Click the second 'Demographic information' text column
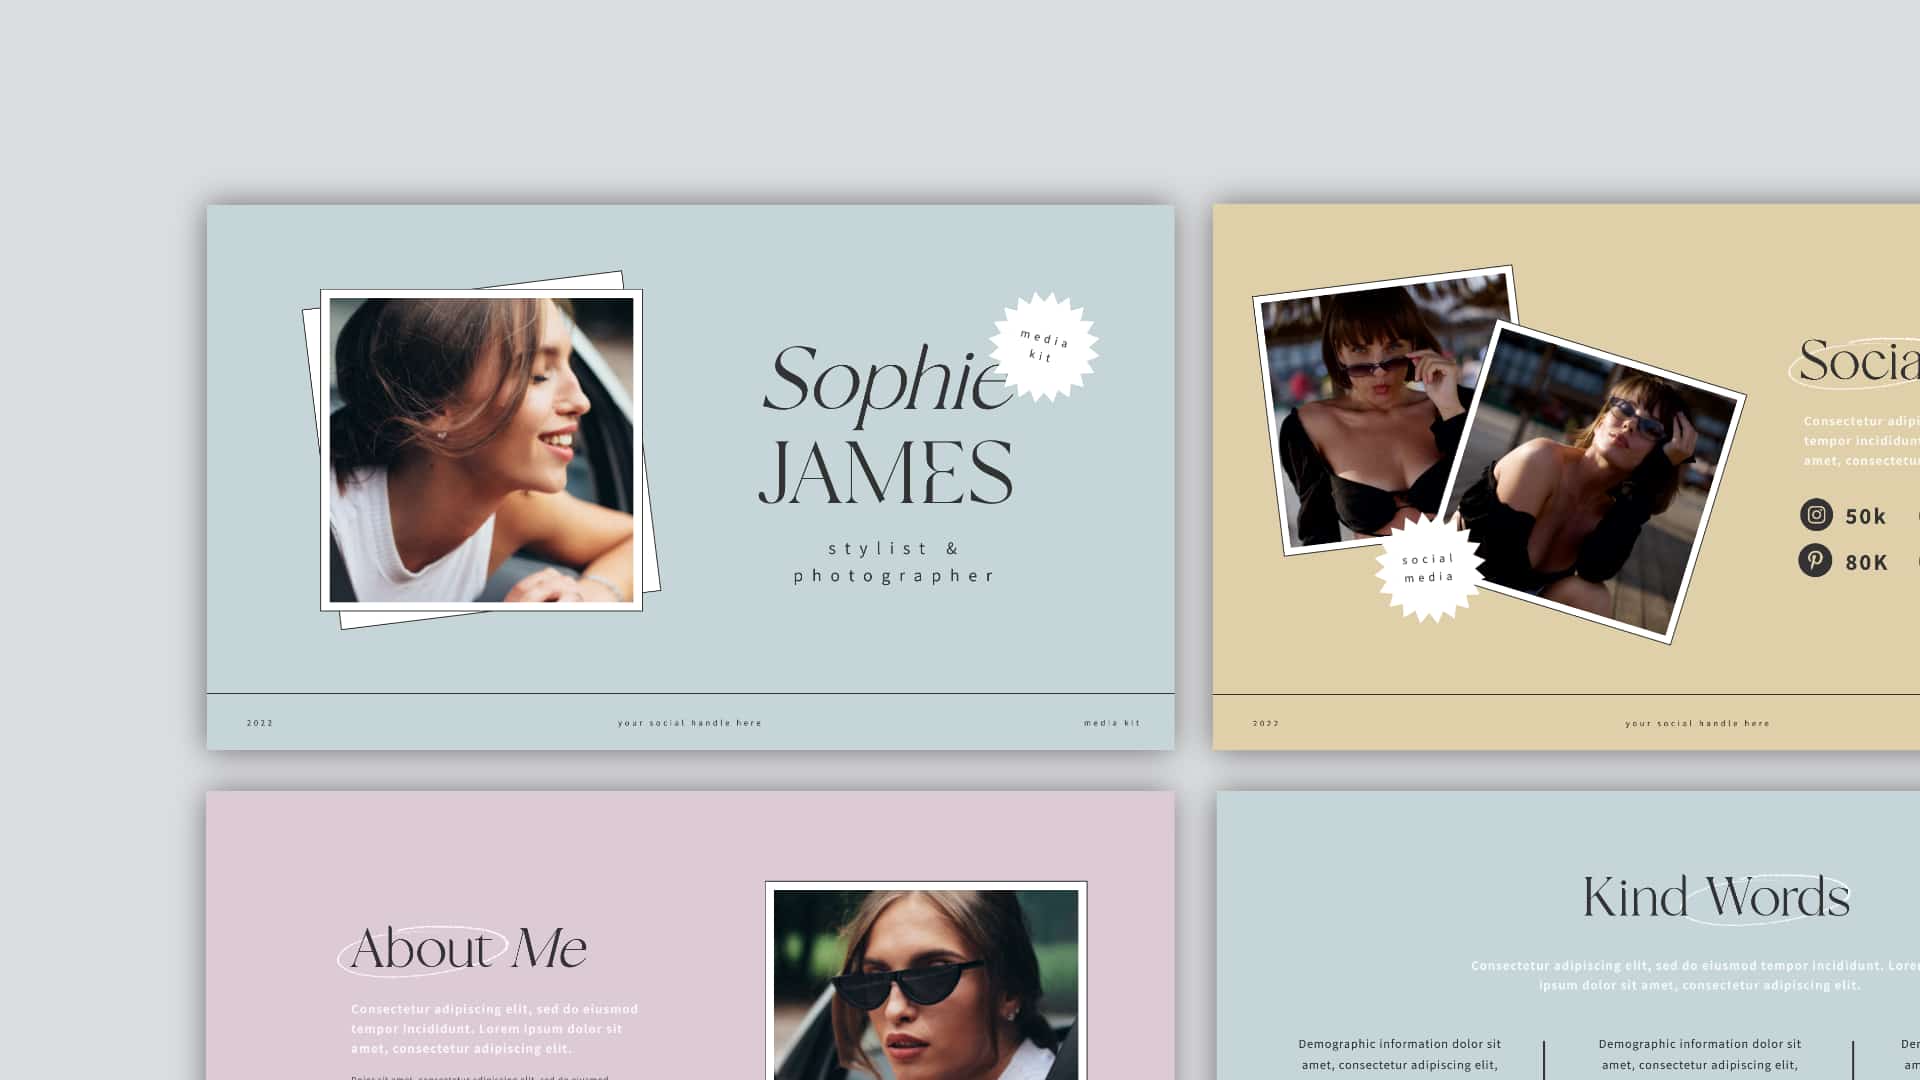The image size is (1920, 1080). coord(1699,1055)
